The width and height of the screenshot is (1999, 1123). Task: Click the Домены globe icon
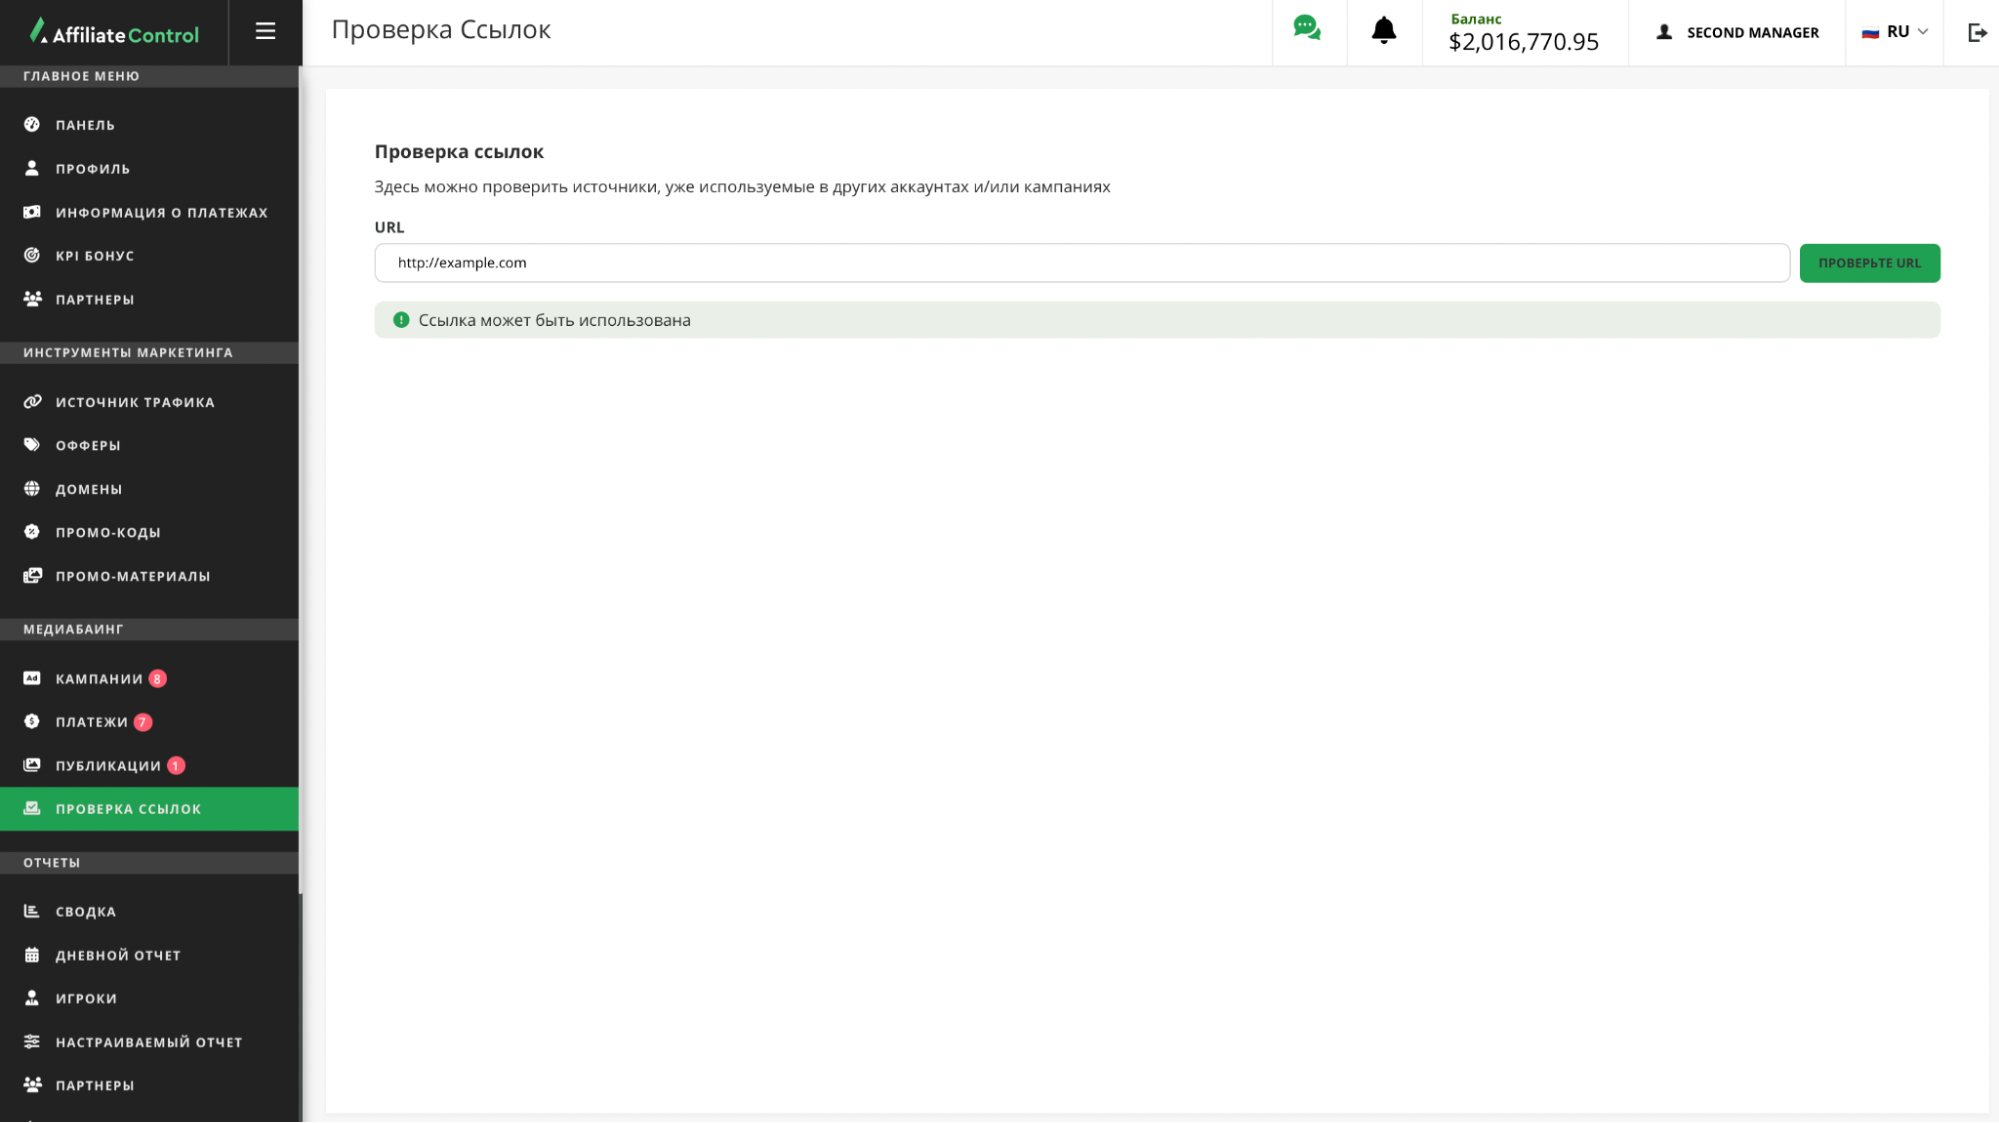pos(32,489)
